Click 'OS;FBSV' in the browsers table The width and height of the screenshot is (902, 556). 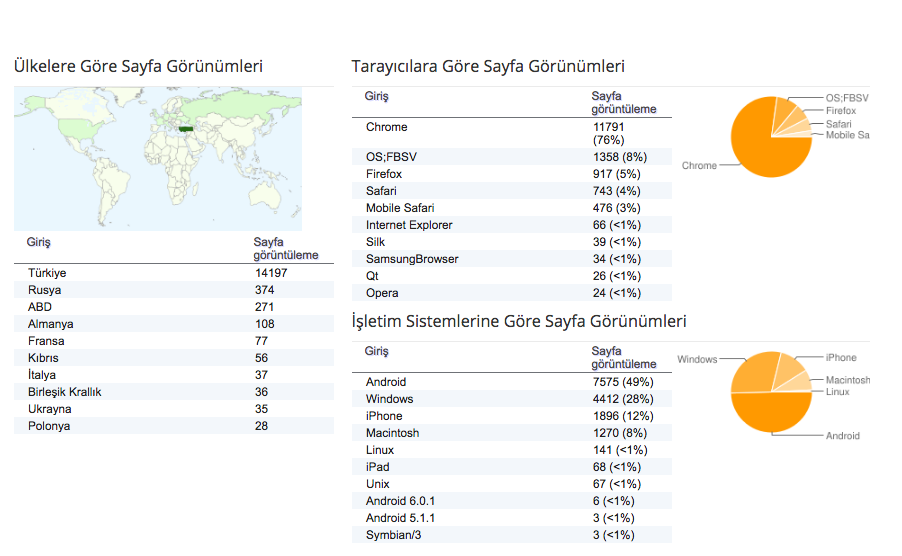[x=391, y=157]
